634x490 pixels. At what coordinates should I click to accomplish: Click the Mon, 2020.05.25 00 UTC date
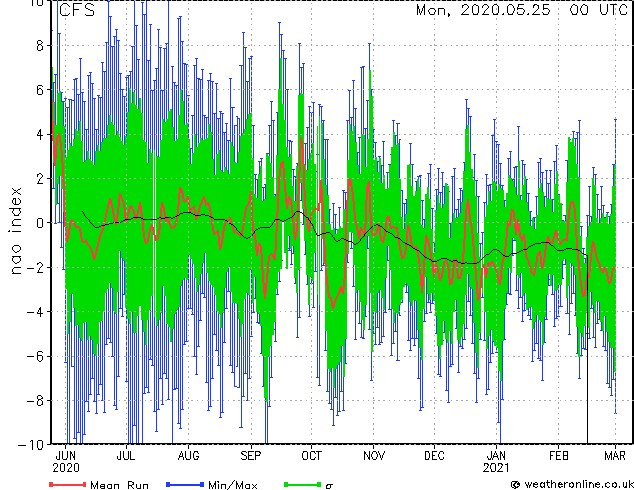(x=522, y=10)
